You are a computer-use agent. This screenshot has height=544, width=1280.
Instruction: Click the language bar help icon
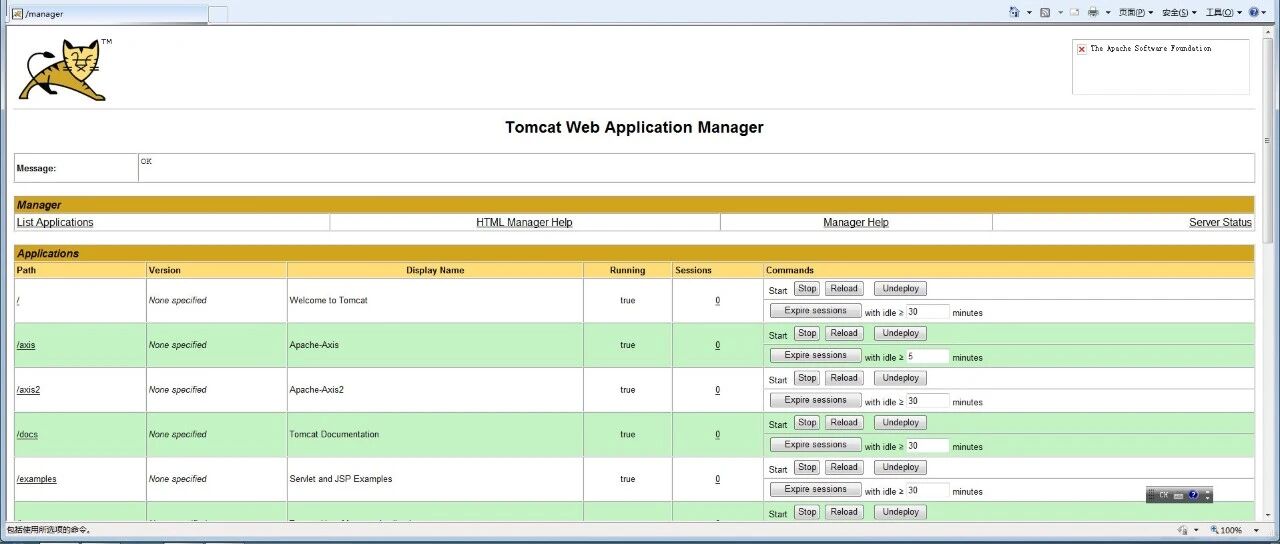[1193, 495]
